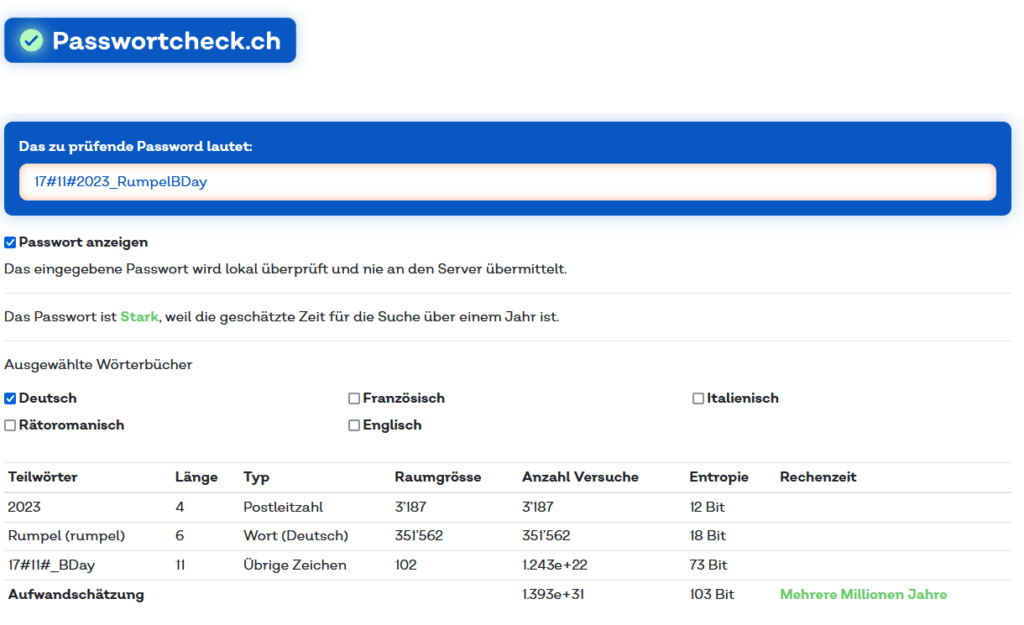Click the Teilwörter column header

coord(42,477)
